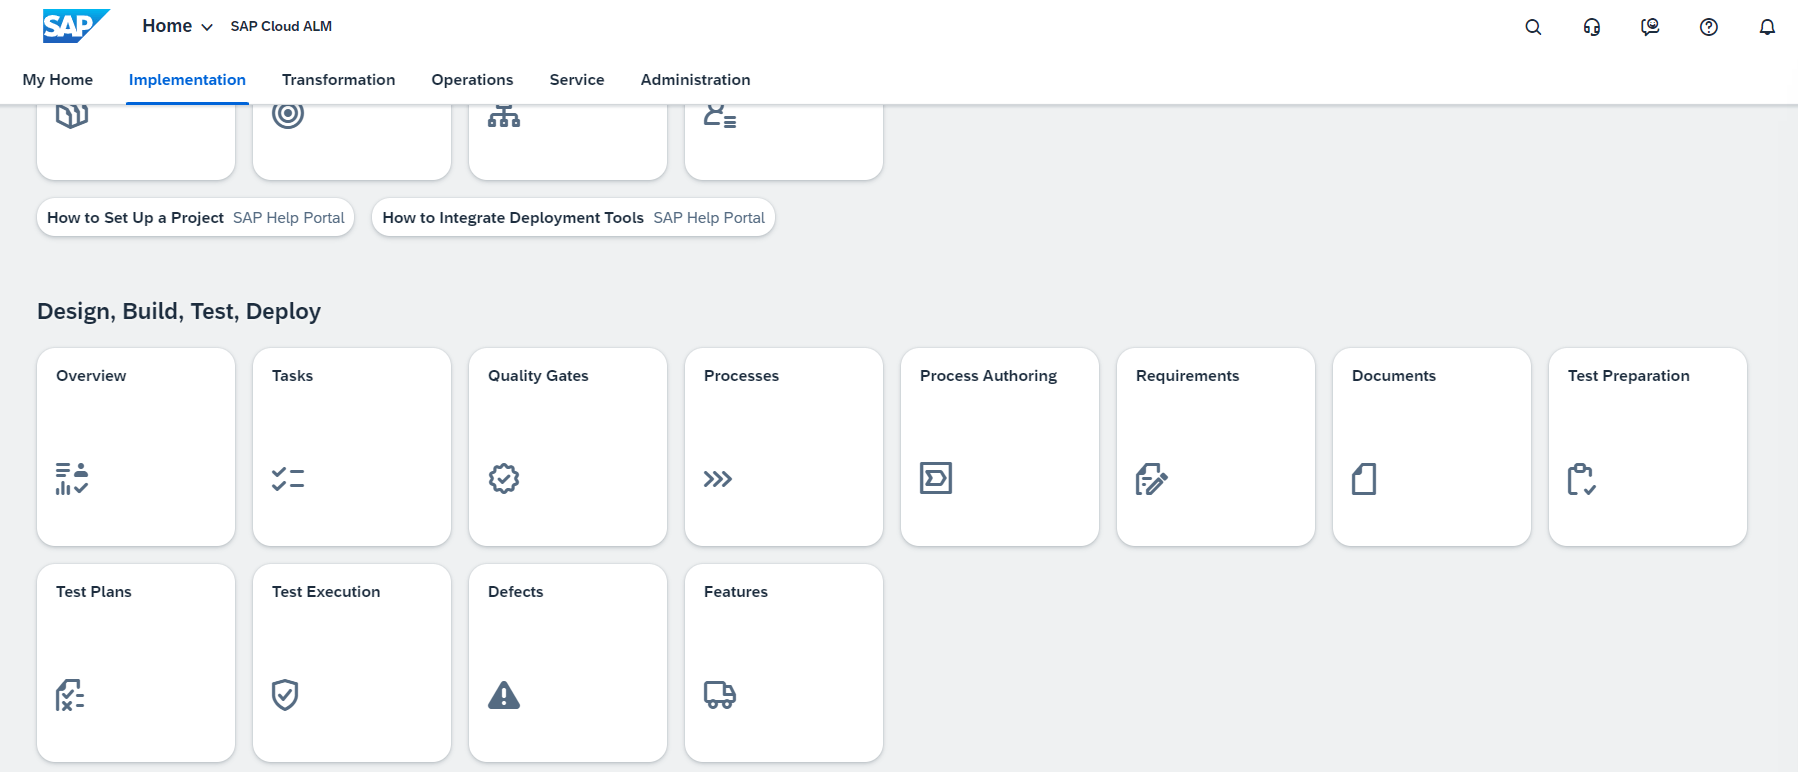Open the global search icon
The image size is (1798, 772).
(x=1533, y=27)
